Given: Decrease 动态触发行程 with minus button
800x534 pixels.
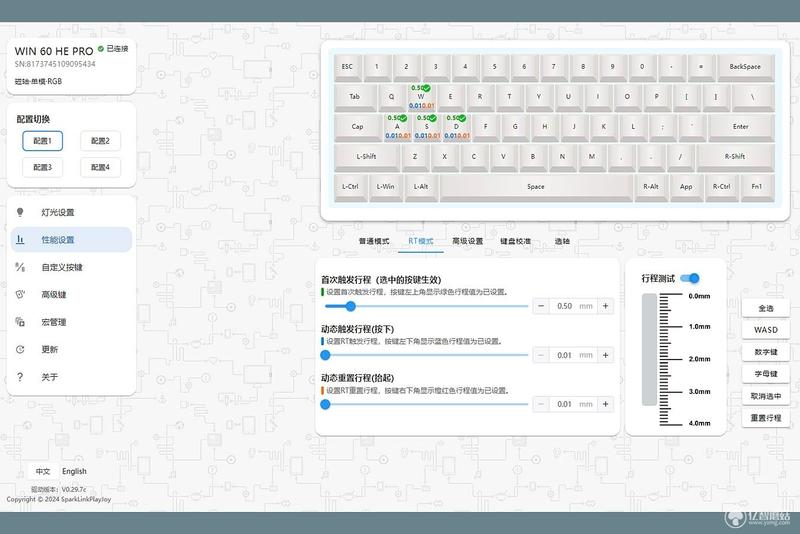Looking at the screenshot, I should (x=541, y=355).
